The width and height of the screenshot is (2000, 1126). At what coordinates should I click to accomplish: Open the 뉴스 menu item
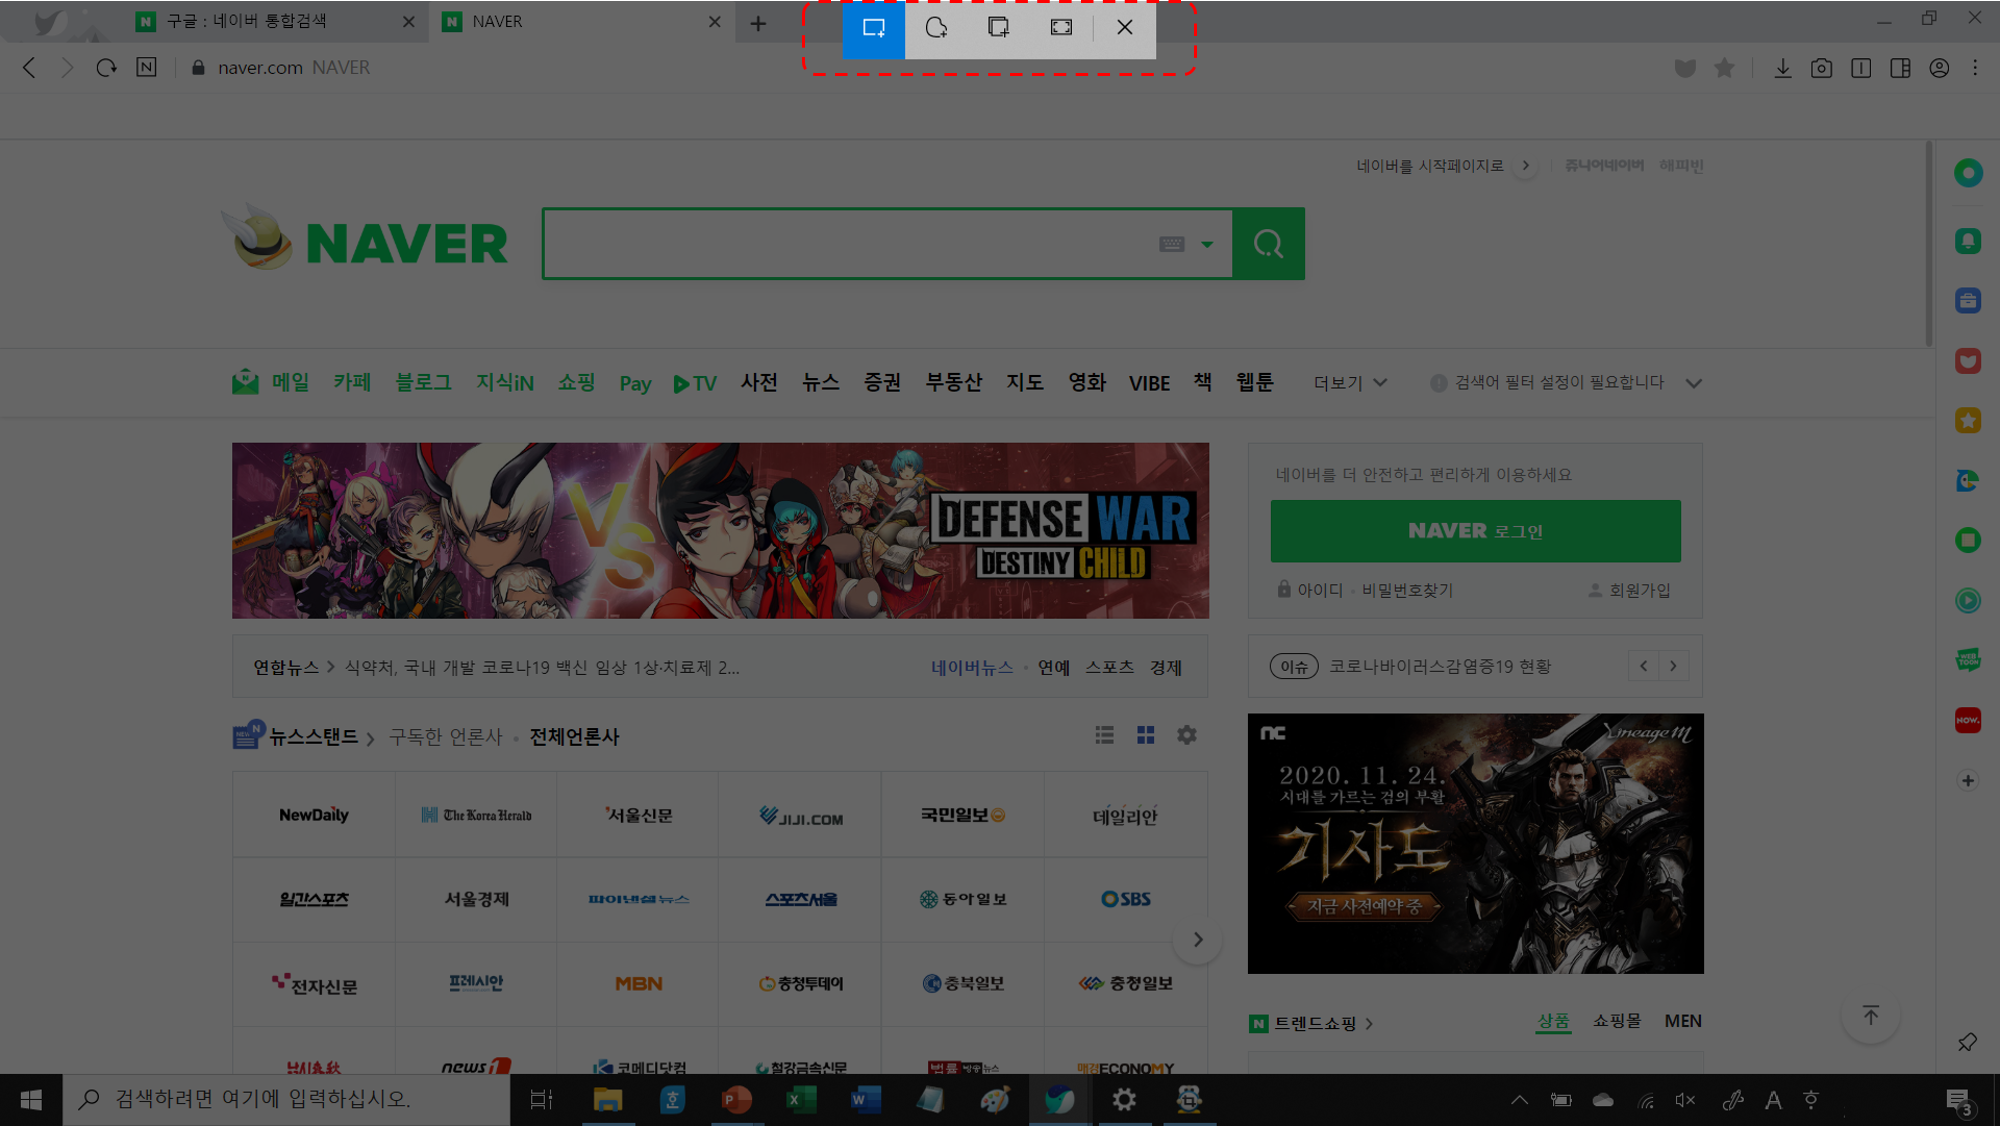[820, 383]
